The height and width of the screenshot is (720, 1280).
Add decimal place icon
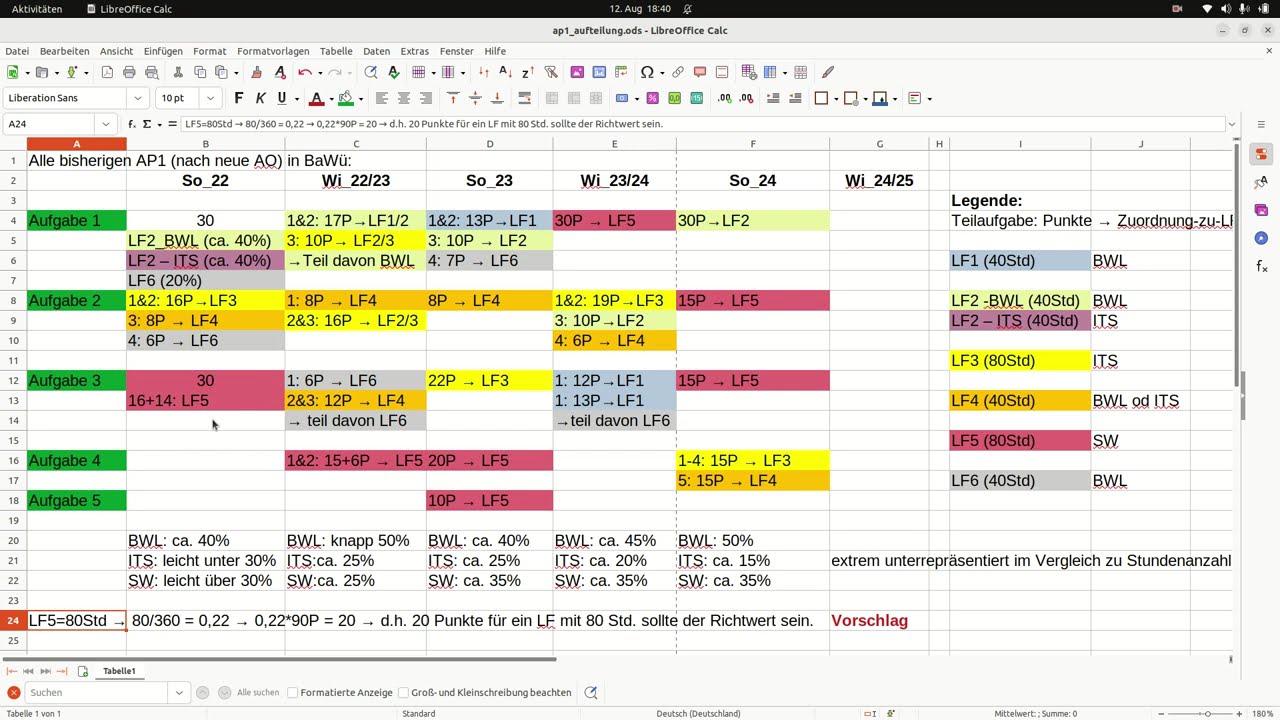pyautogui.click(x=724, y=98)
